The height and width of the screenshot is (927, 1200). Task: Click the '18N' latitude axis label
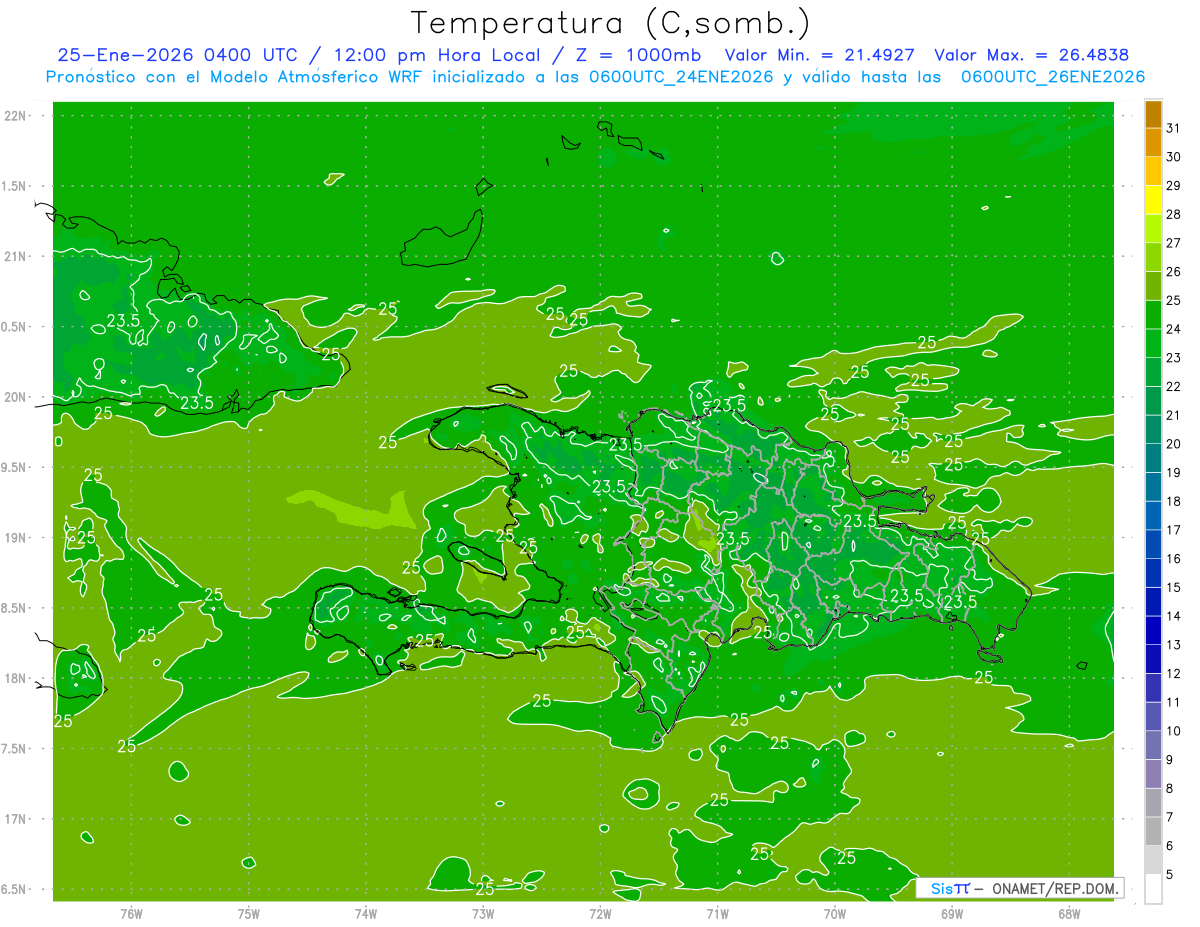click(15, 678)
